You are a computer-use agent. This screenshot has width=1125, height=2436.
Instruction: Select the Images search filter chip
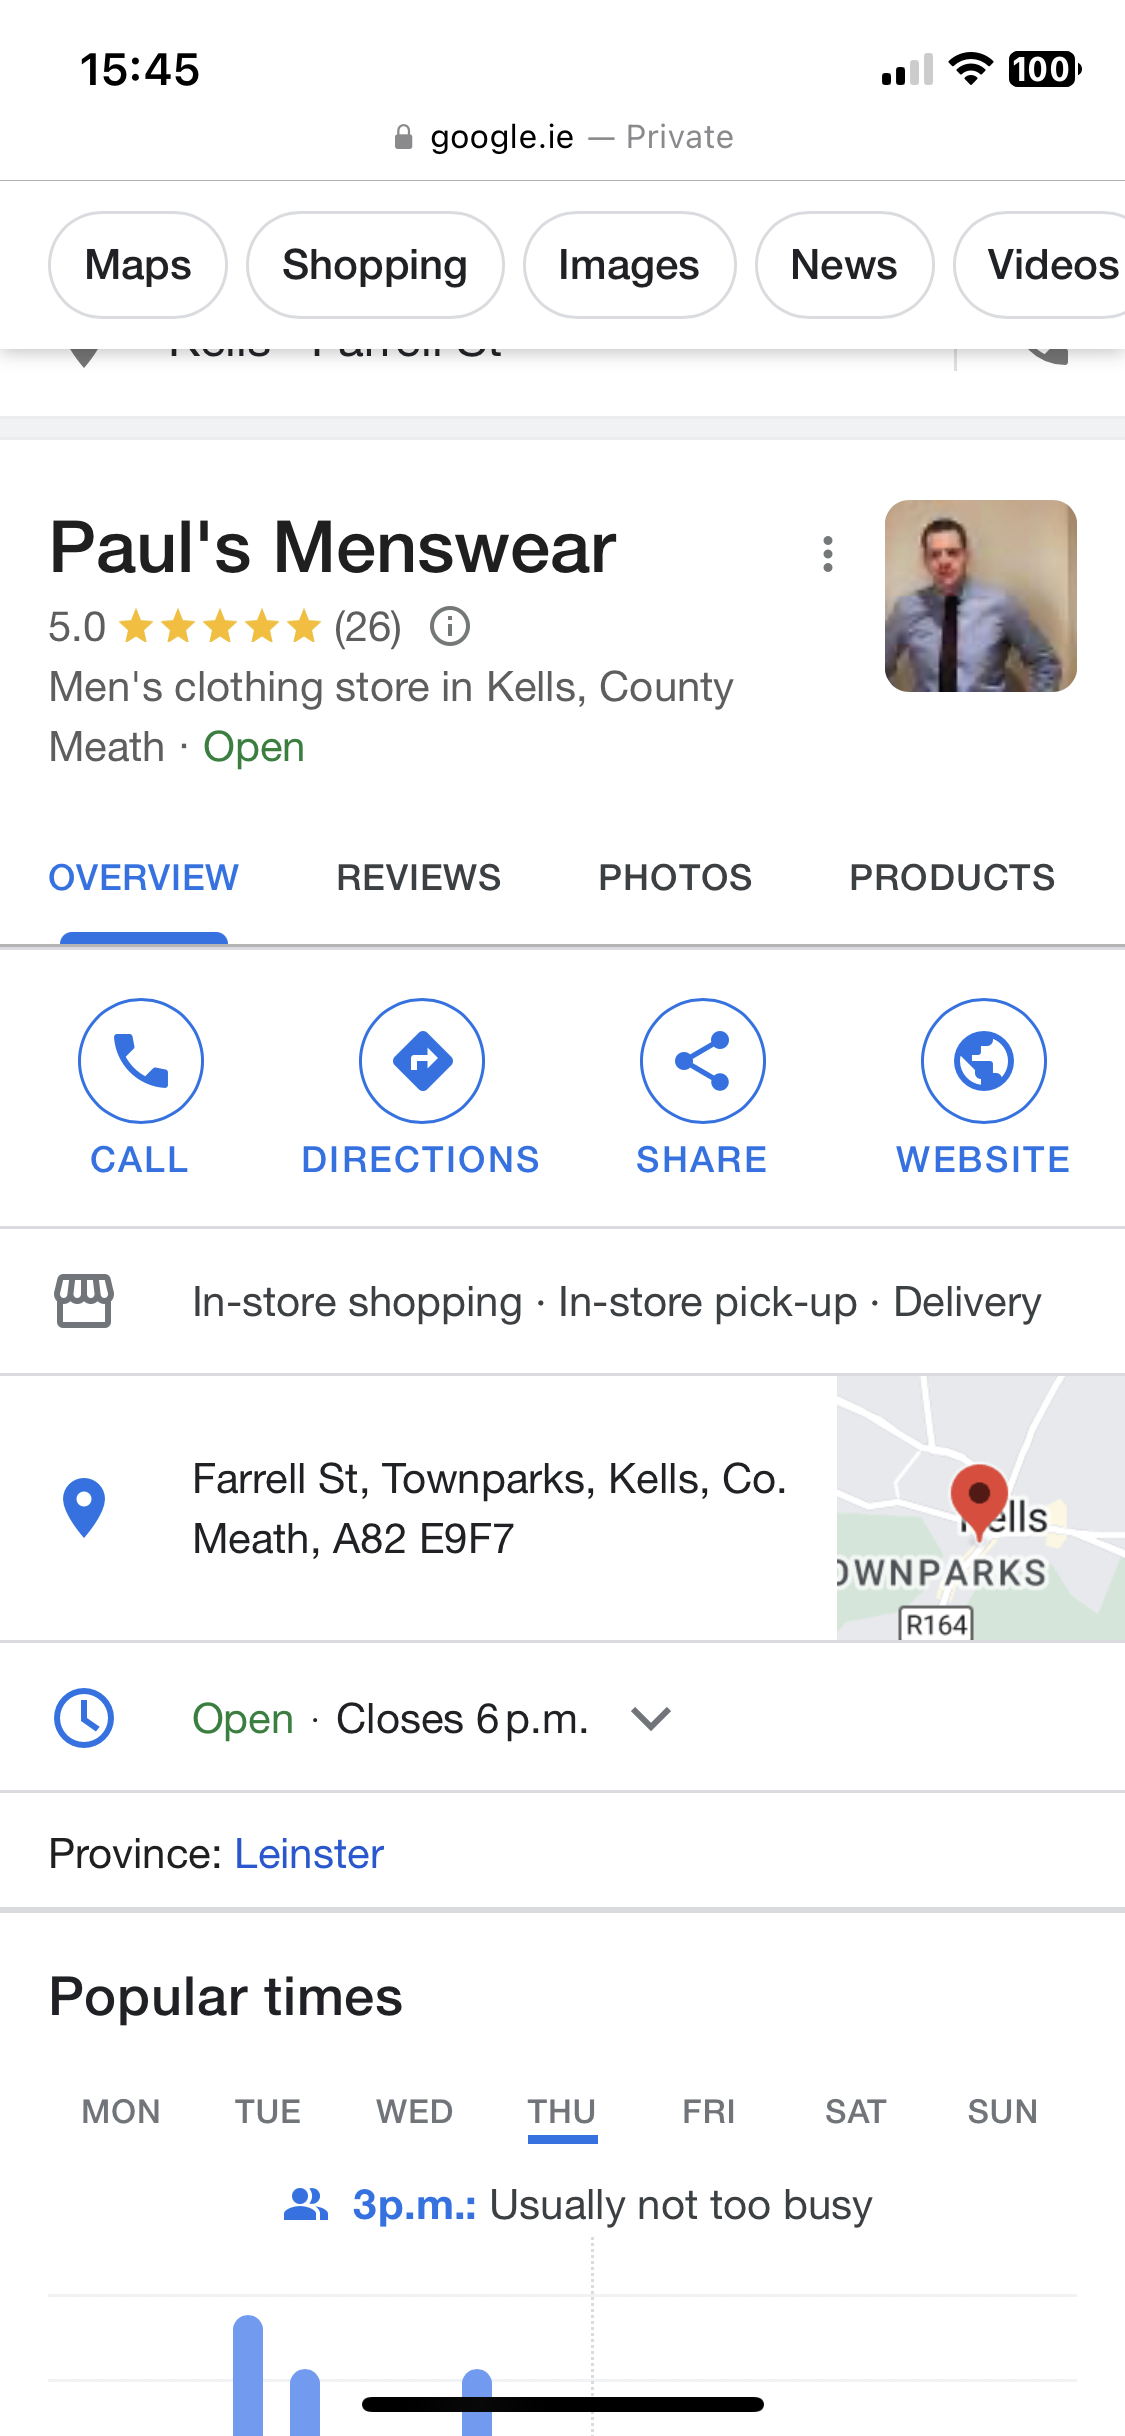coord(629,265)
